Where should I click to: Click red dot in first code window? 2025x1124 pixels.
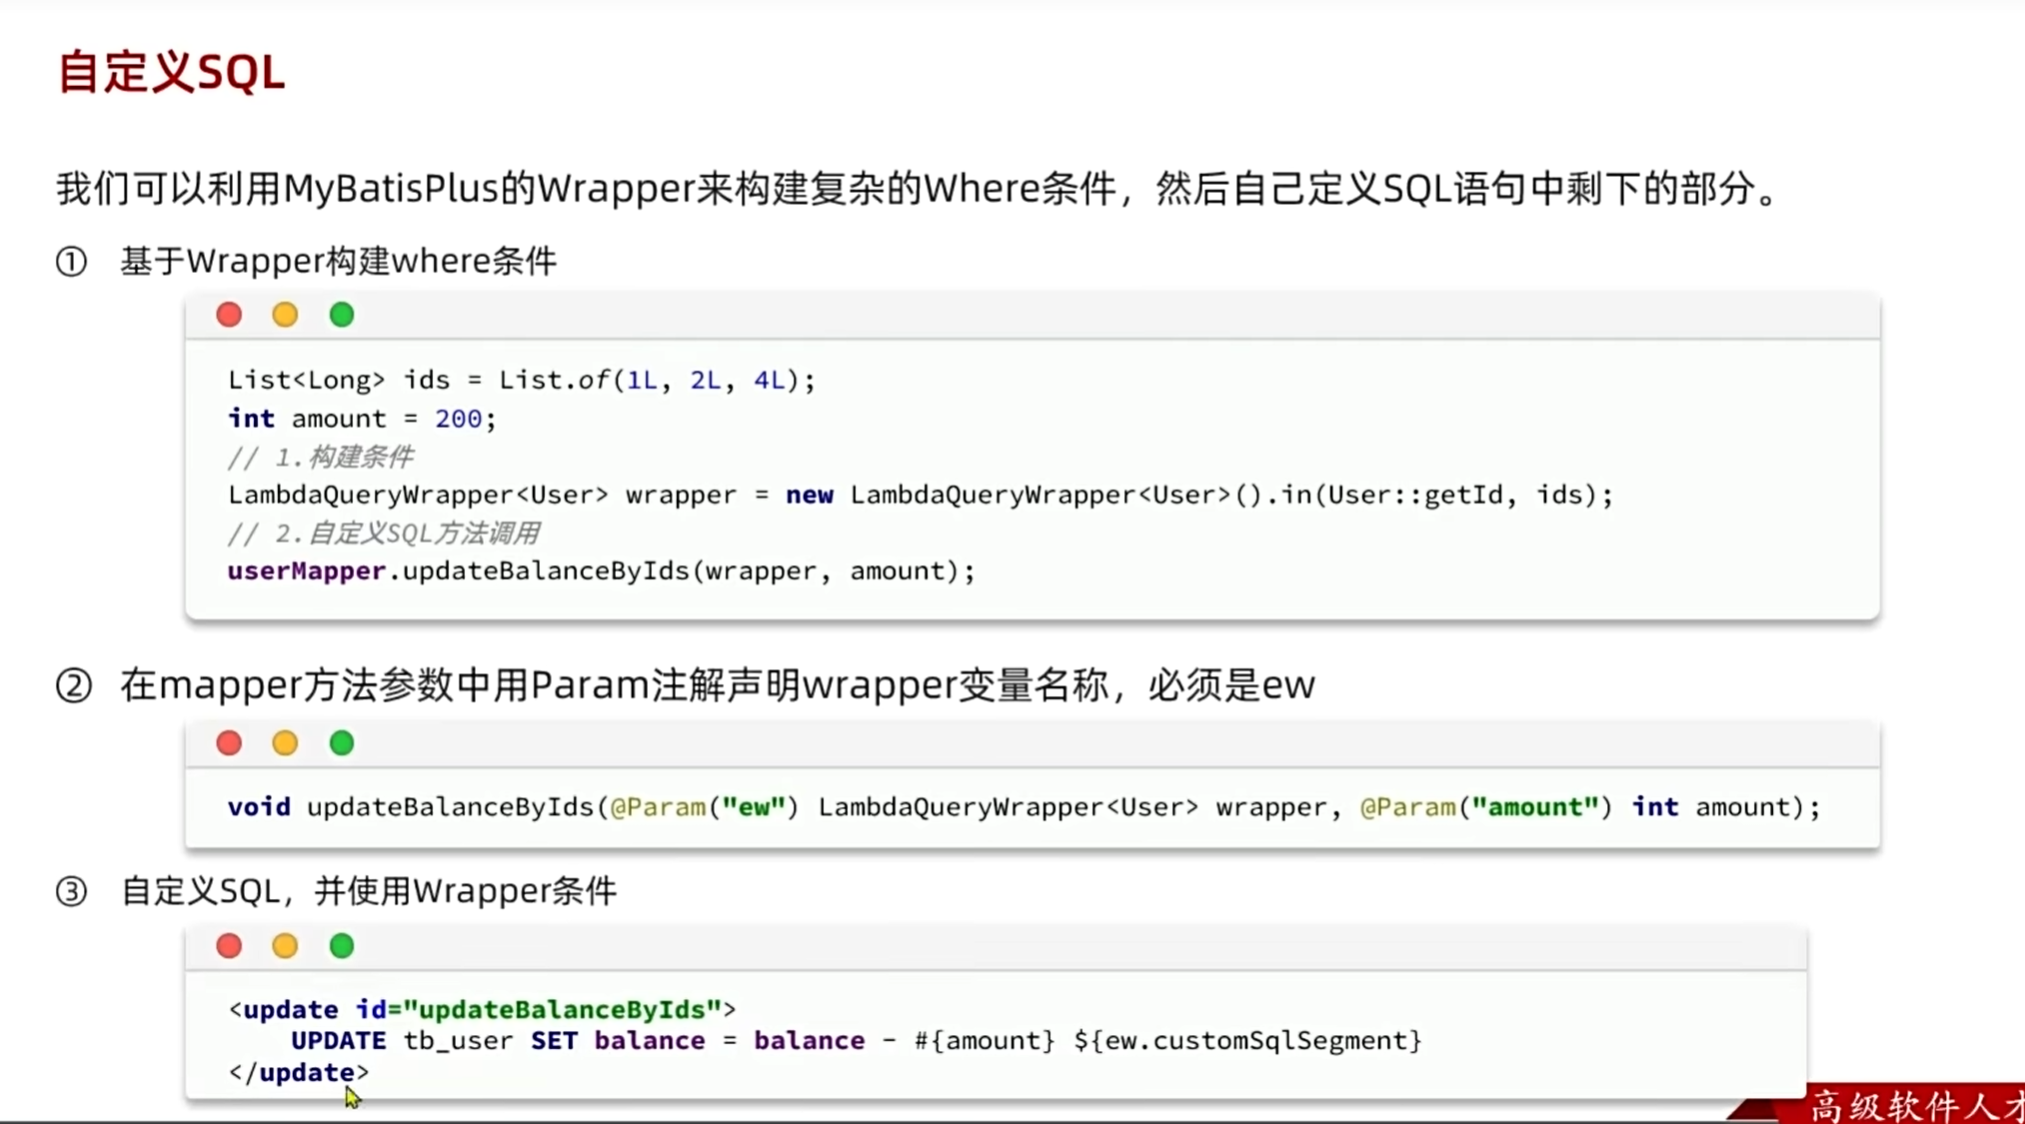click(x=229, y=315)
